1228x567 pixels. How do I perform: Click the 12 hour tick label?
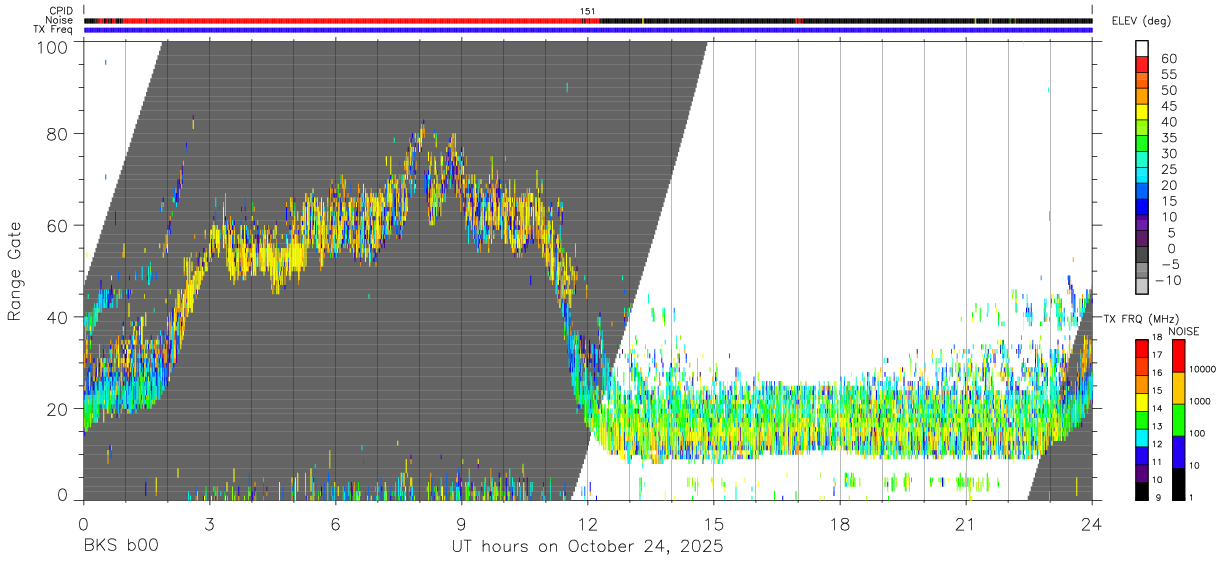(588, 524)
